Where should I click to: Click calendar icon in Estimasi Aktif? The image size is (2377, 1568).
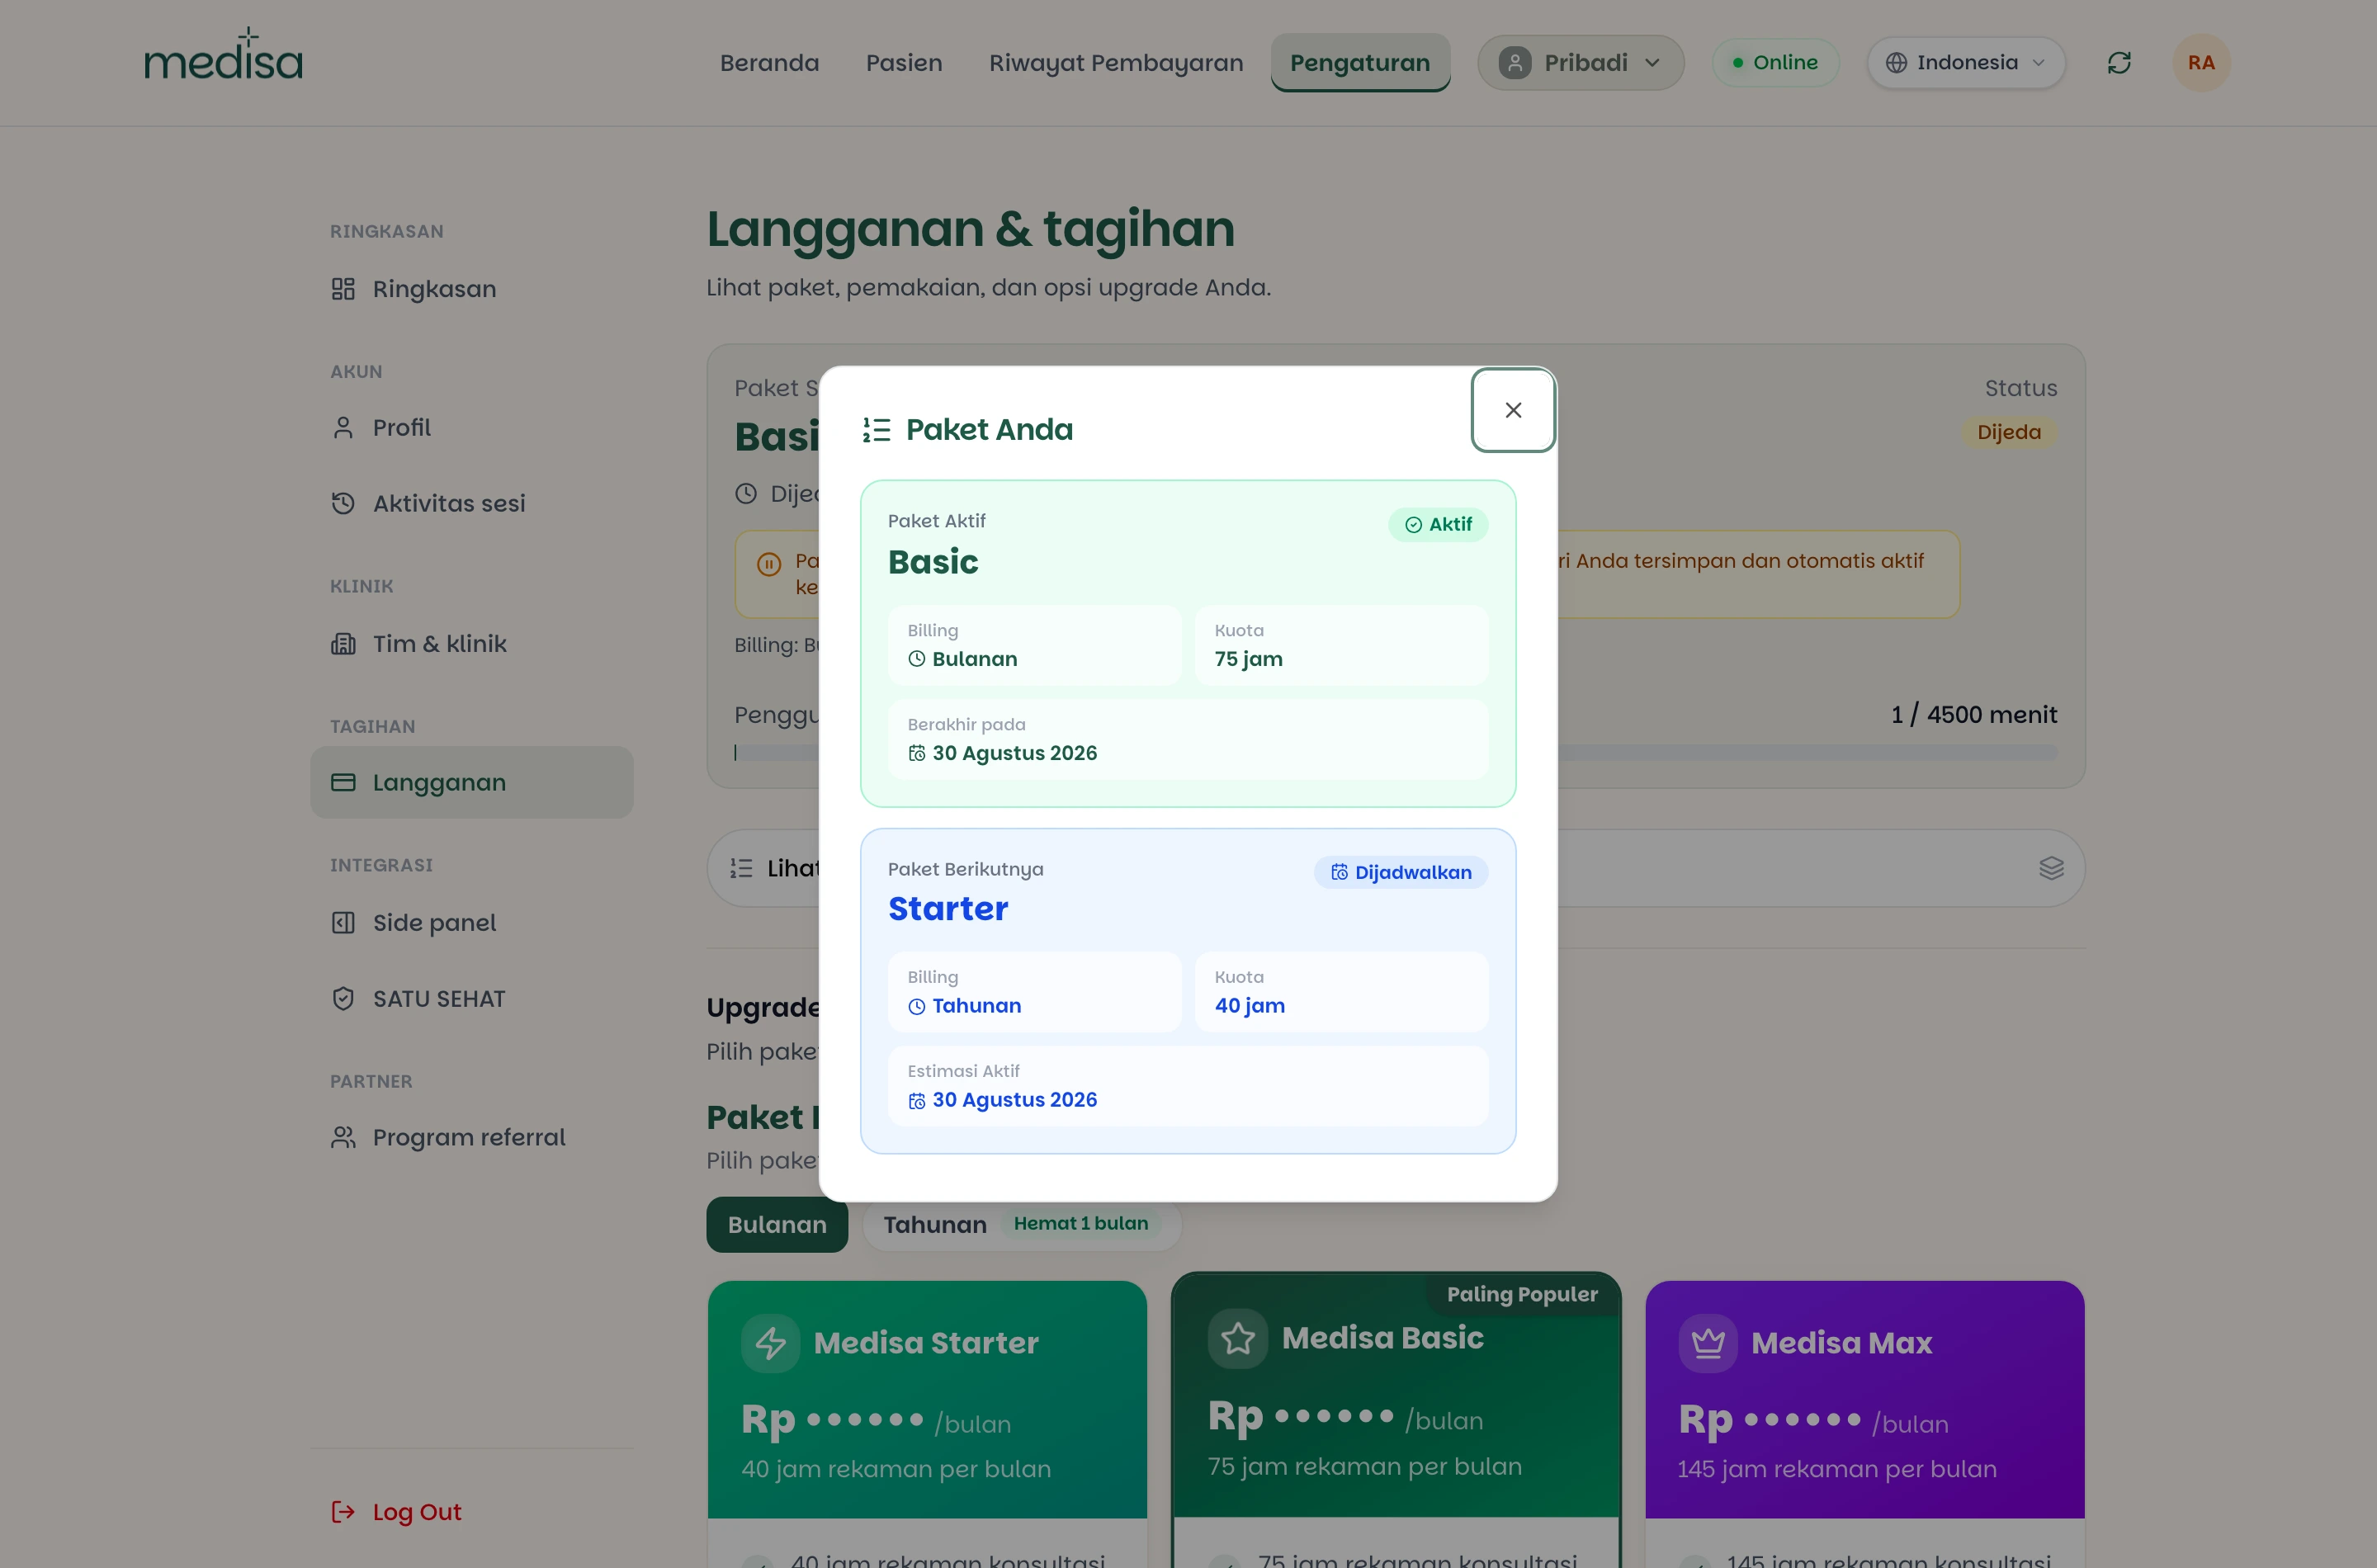916,1100
